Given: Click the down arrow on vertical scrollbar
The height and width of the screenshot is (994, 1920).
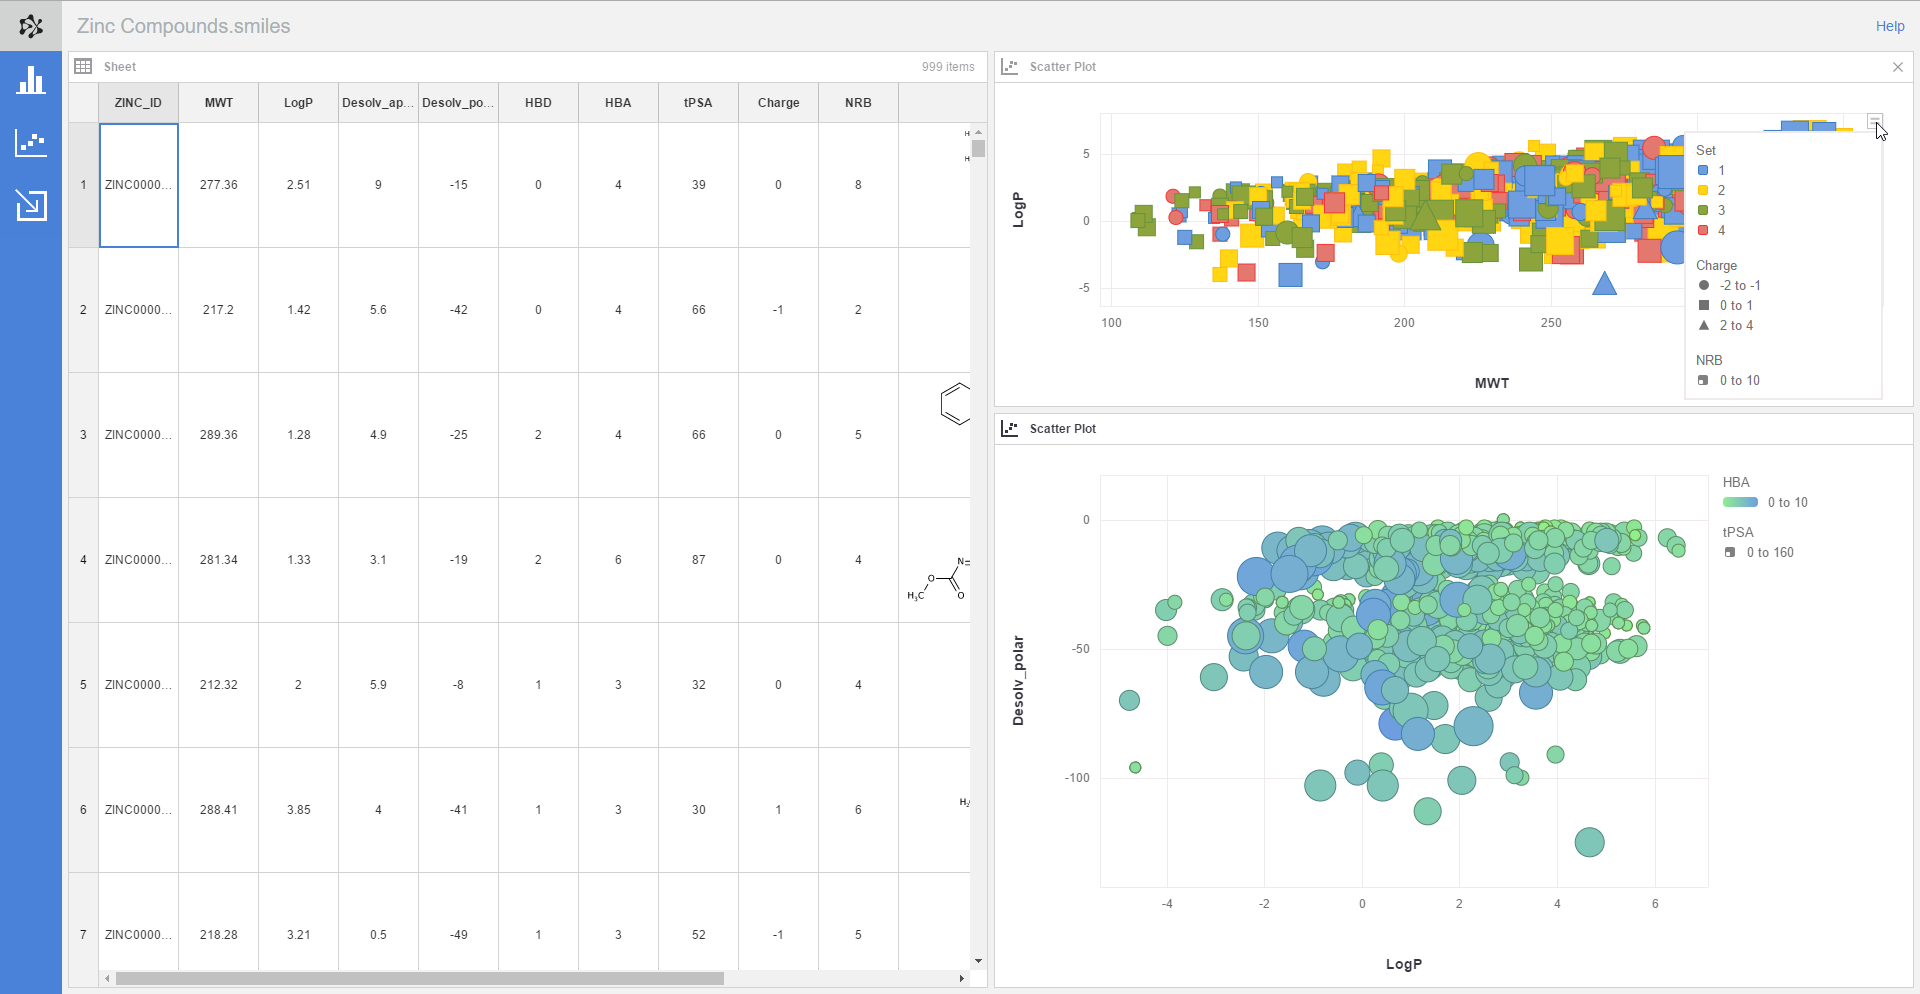Looking at the screenshot, I should click(978, 961).
